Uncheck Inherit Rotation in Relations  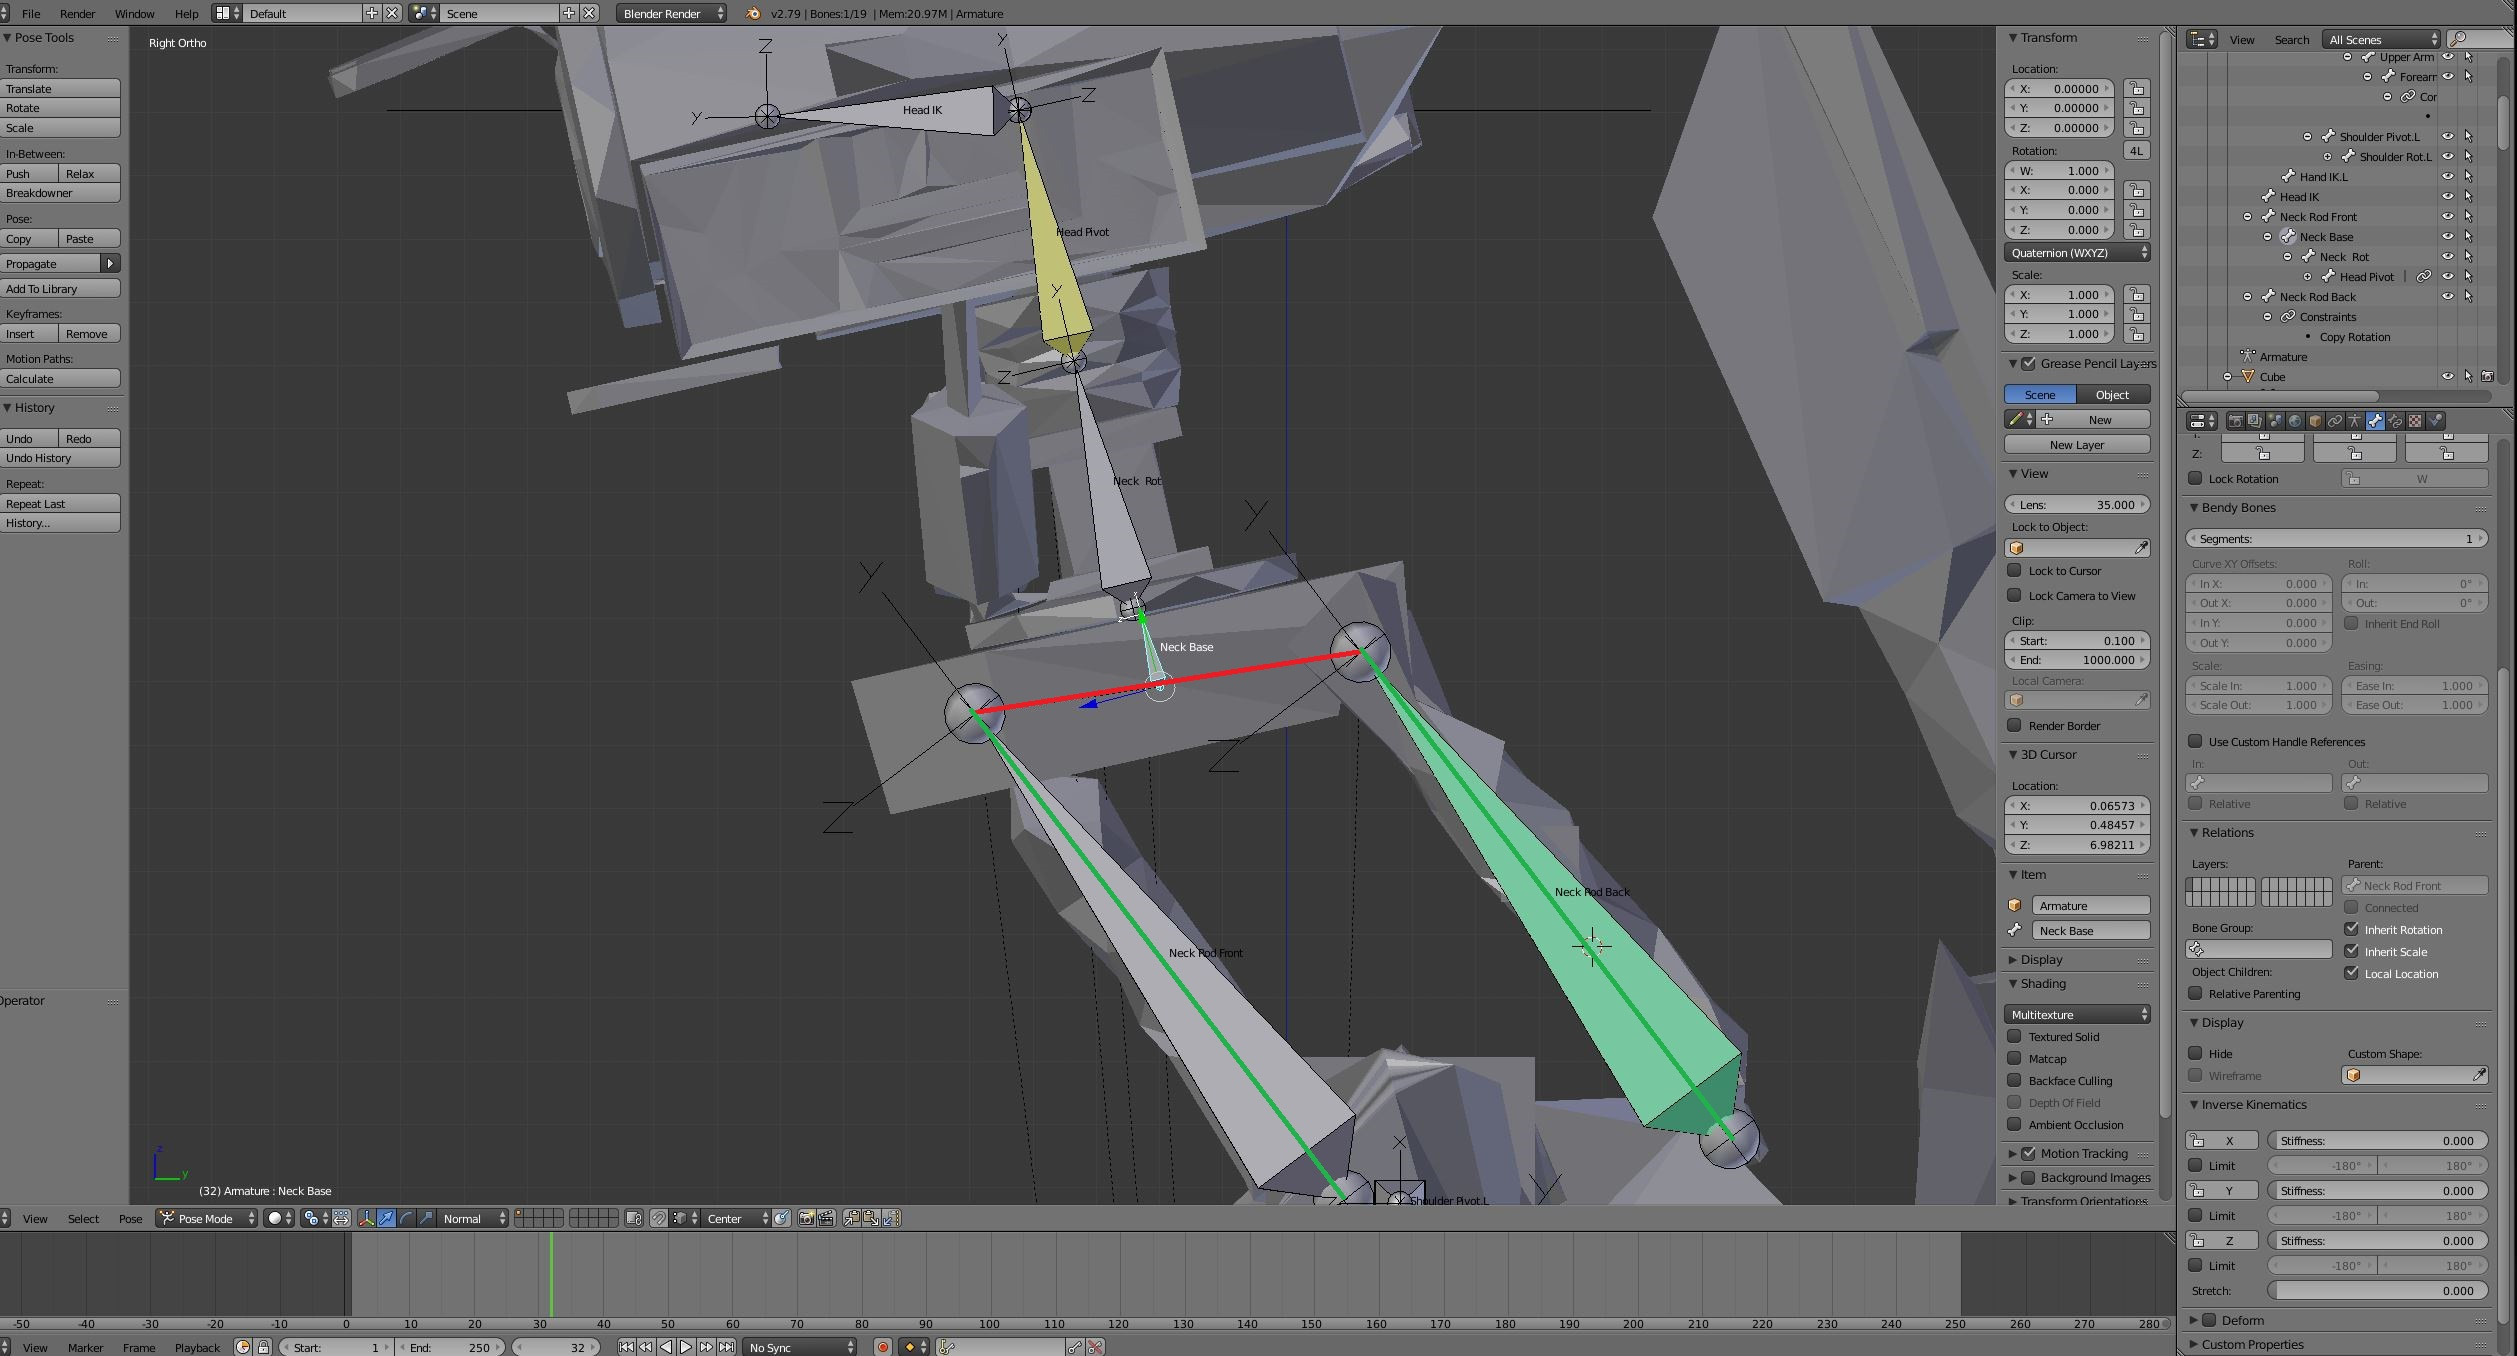coord(2352,929)
